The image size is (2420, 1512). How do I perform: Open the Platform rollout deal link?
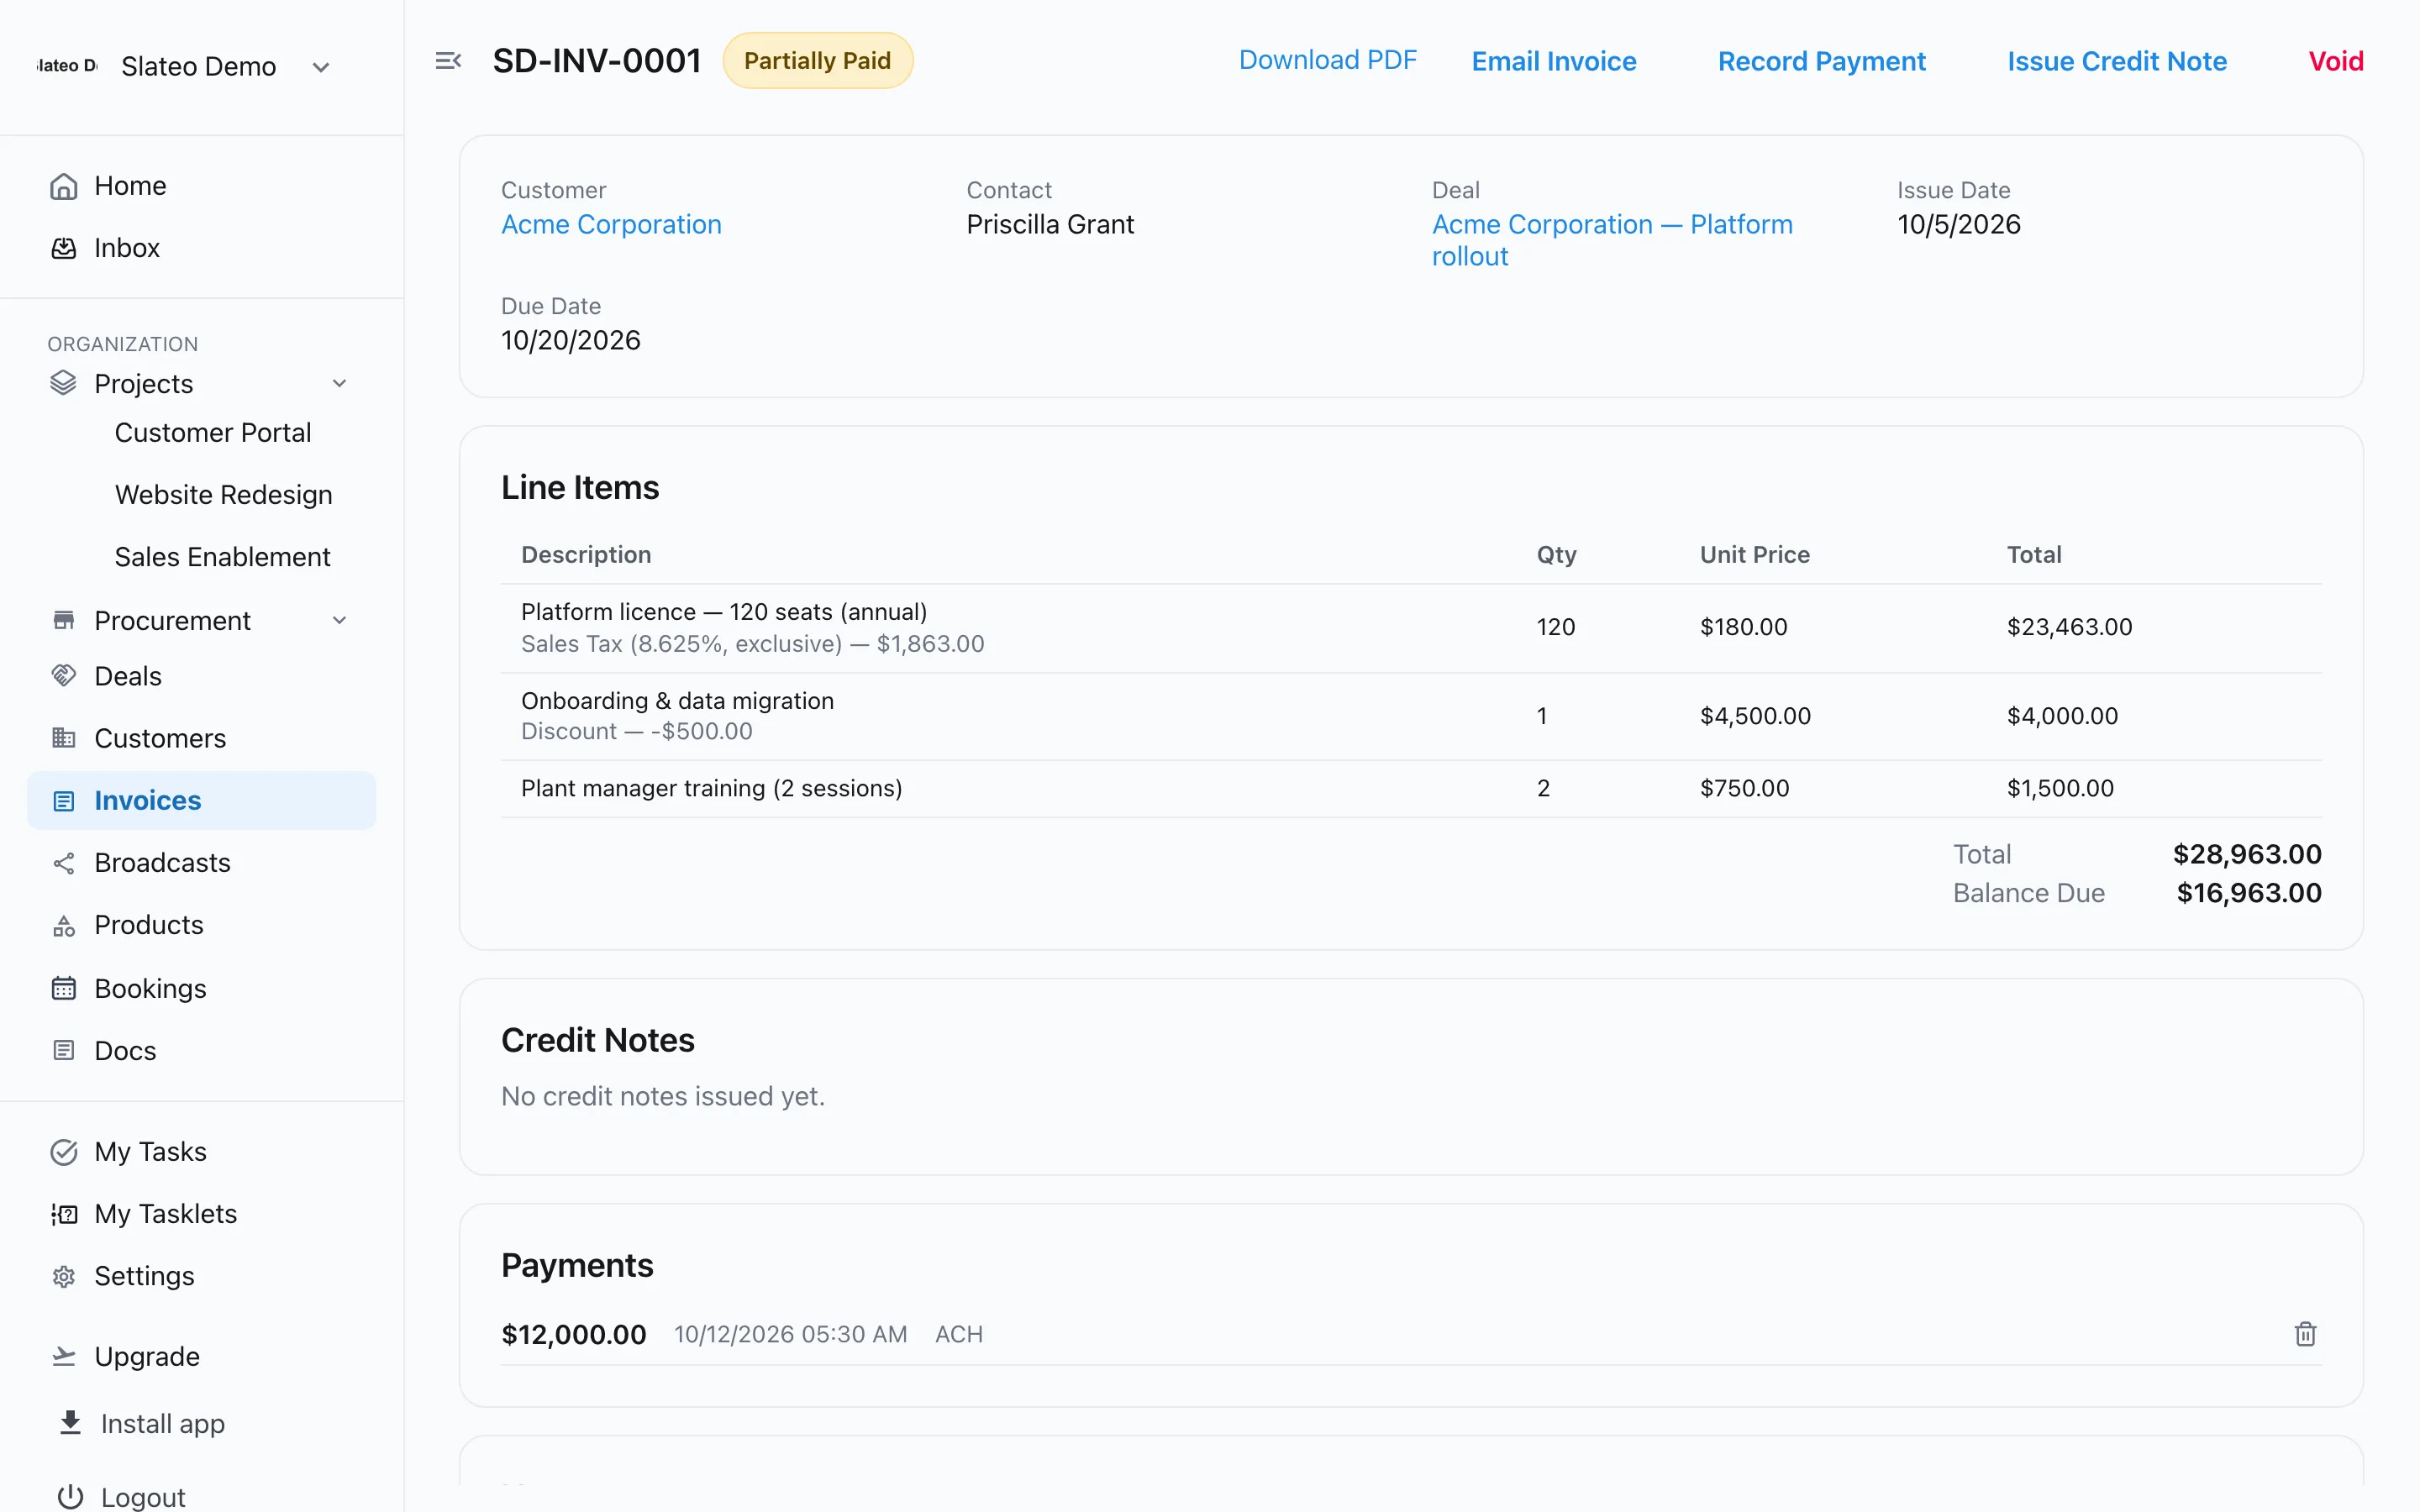[x=1612, y=240]
